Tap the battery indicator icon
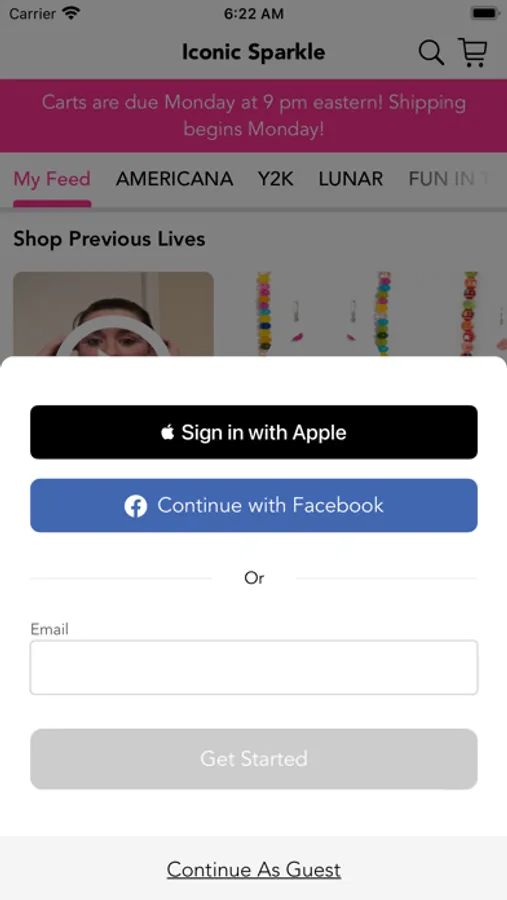This screenshot has width=507, height=900. pyautogui.click(x=485, y=13)
